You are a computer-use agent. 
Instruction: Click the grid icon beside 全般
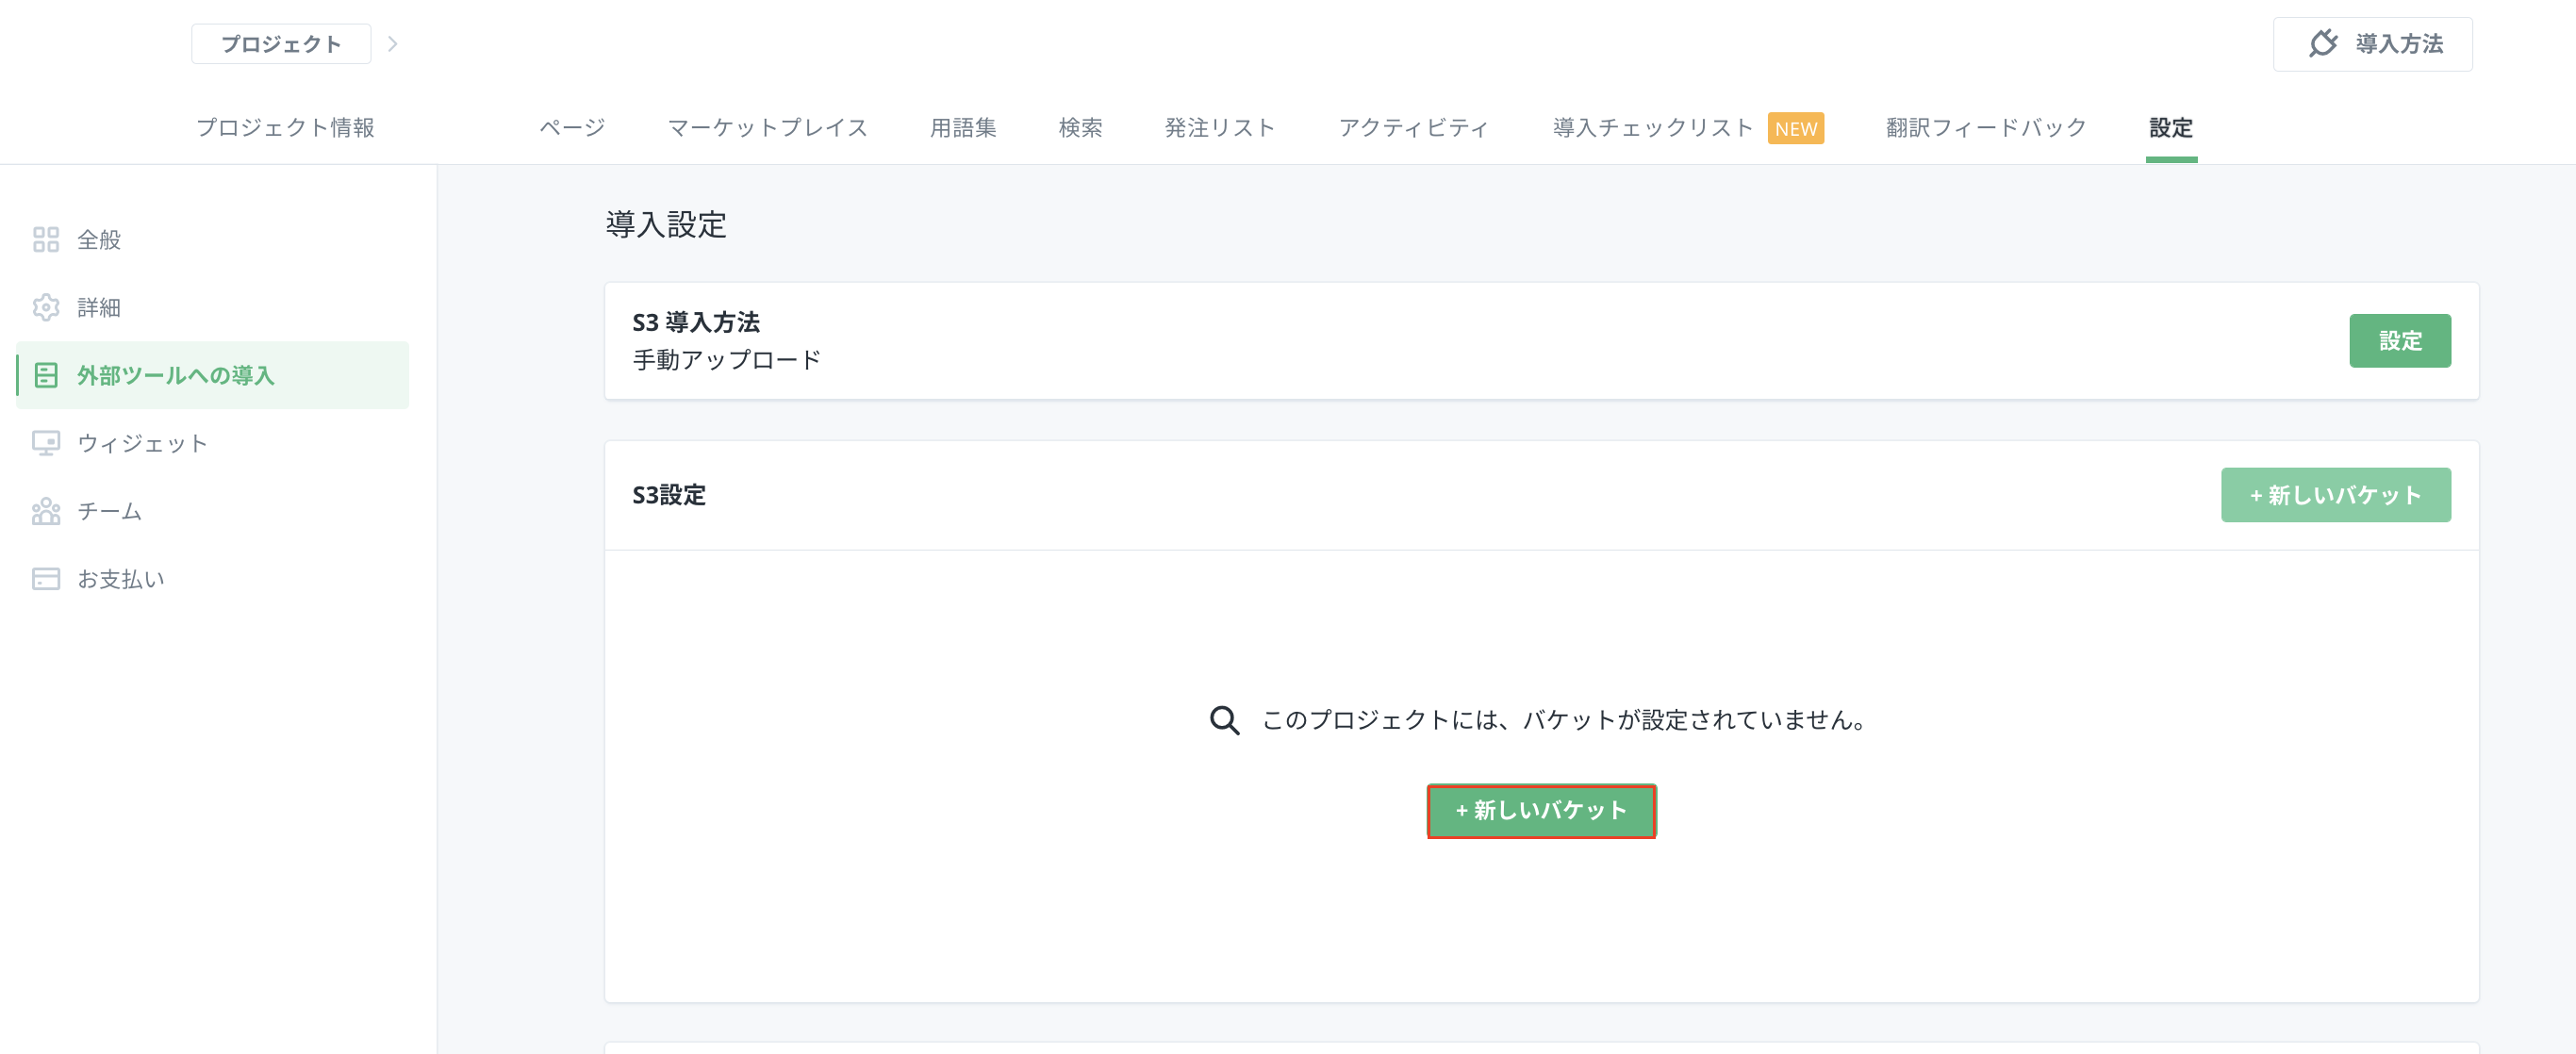click(x=46, y=240)
